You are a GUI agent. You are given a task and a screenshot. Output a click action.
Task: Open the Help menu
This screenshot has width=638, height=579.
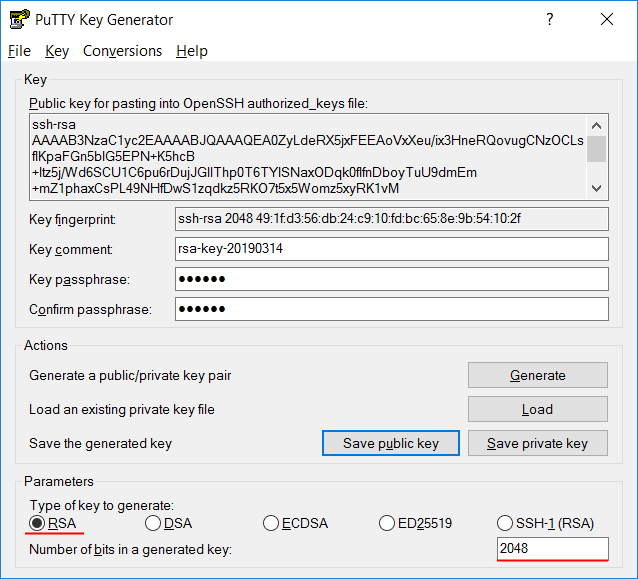[x=191, y=51]
